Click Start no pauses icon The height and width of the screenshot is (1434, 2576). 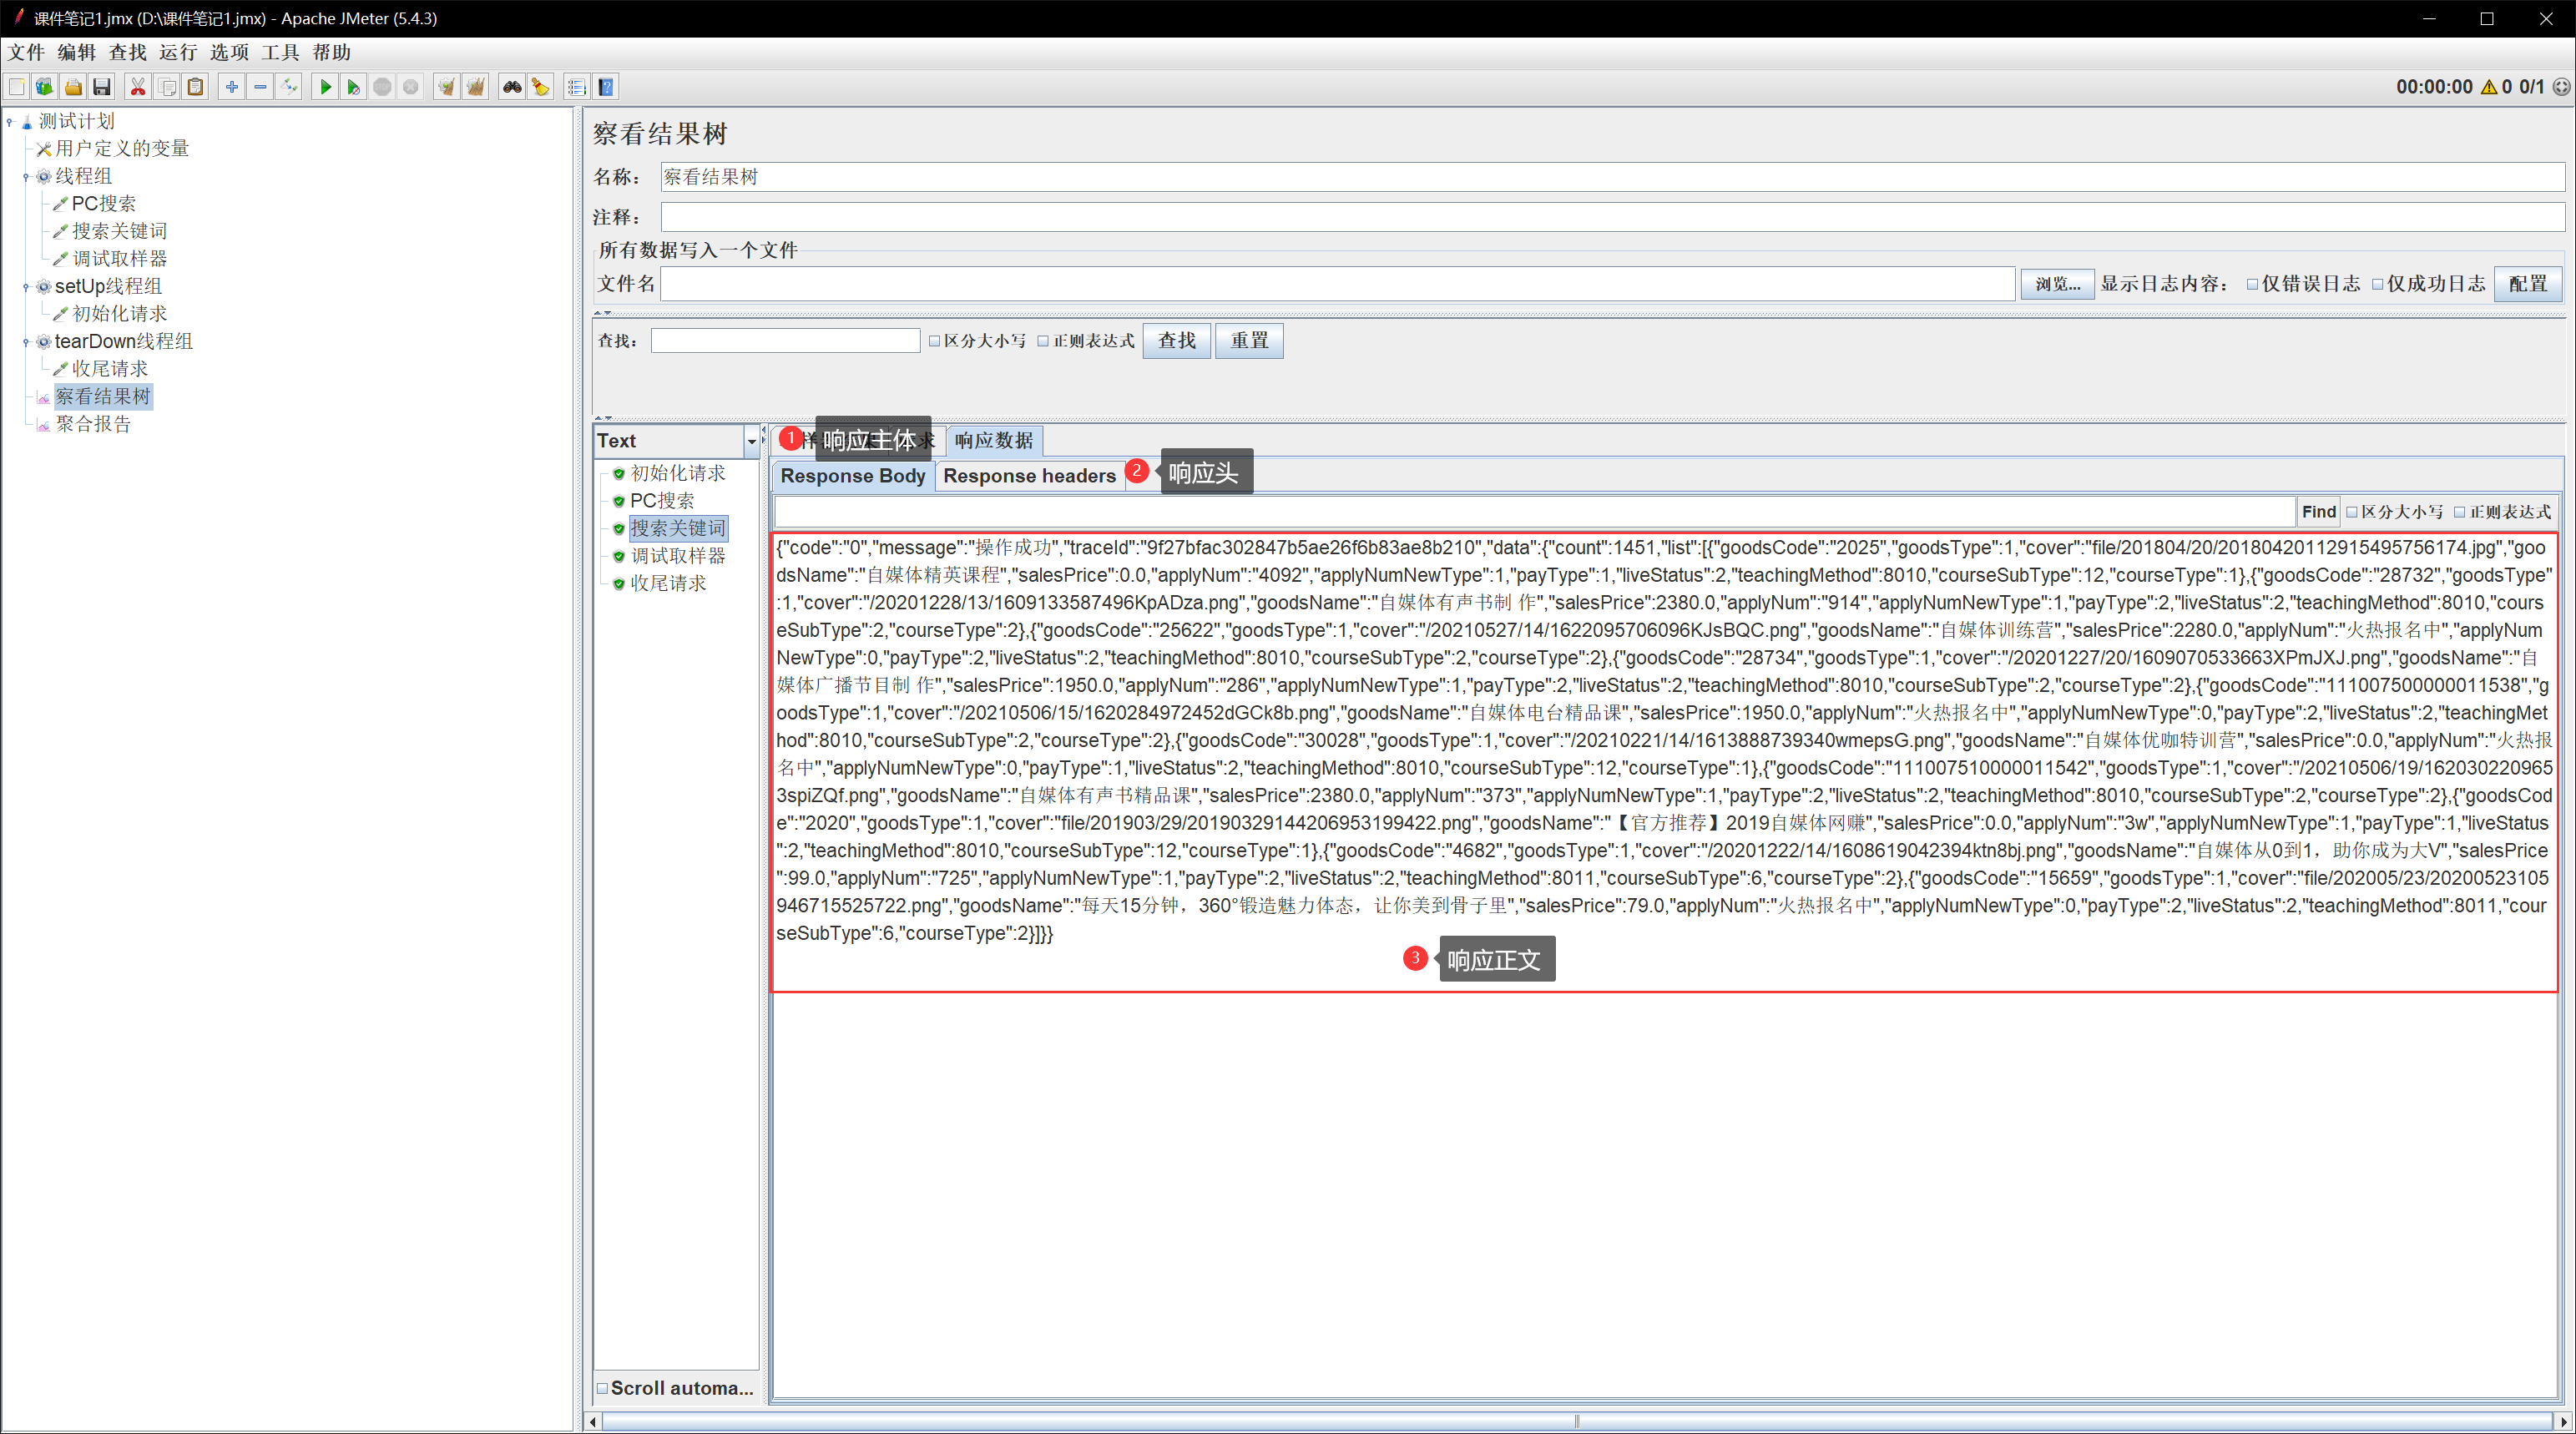(353, 87)
